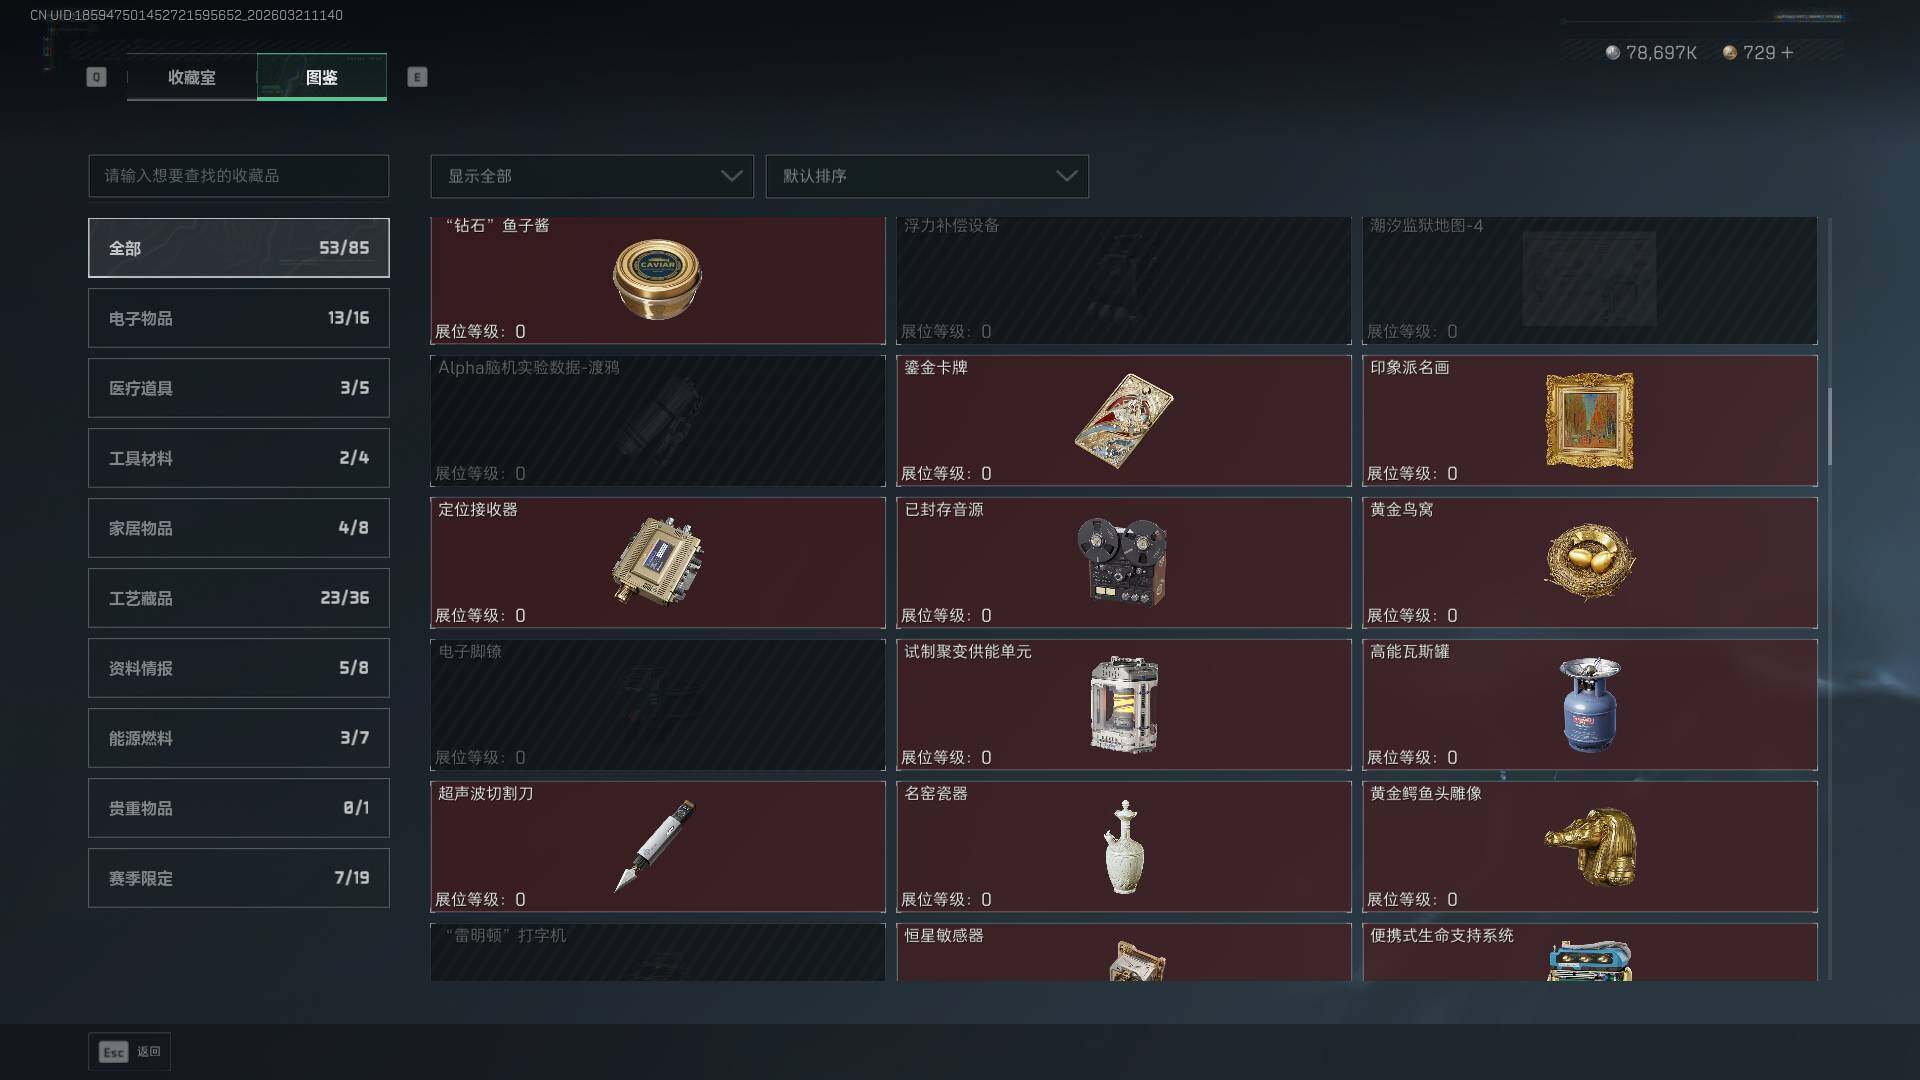Filter by 电子物品 category

click(239, 318)
